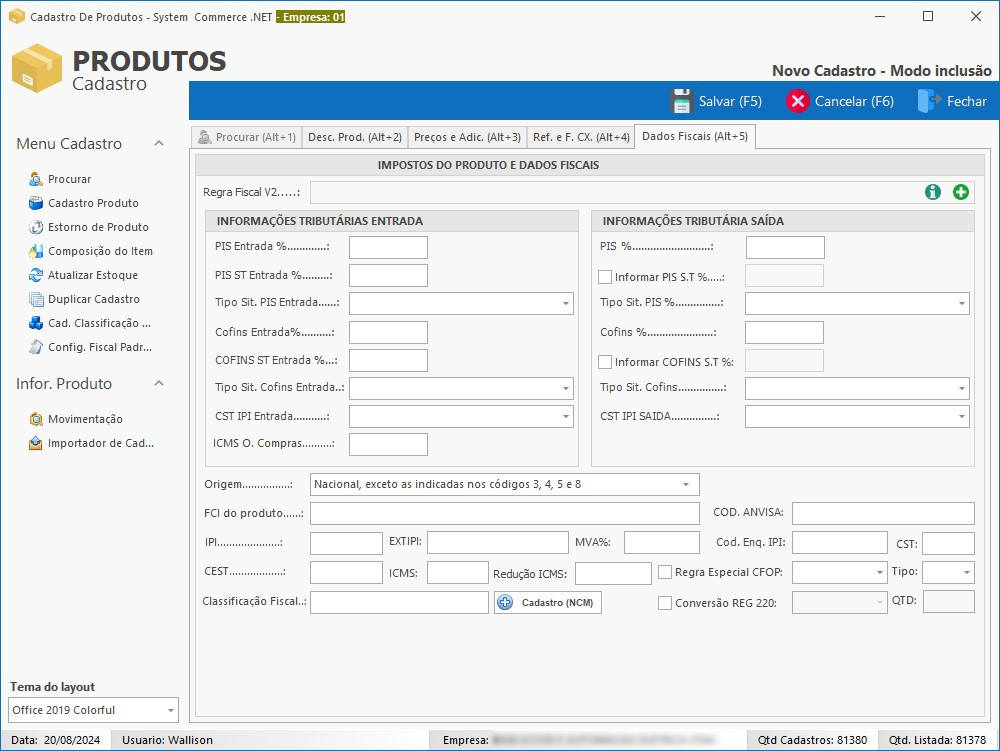Open the Tipo Sit. PIS Entrada dropdown
The width and height of the screenshot is (1000, 751).
tap(565, 303)
